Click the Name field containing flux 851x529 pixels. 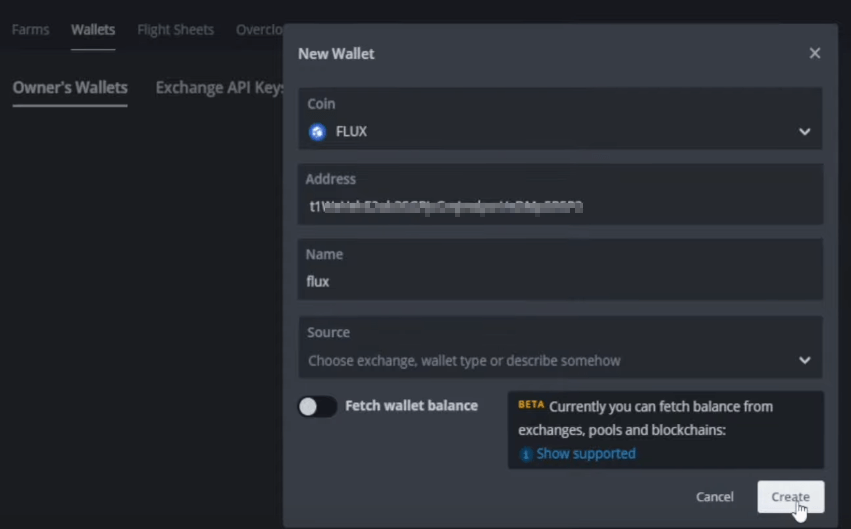(560, 269)
